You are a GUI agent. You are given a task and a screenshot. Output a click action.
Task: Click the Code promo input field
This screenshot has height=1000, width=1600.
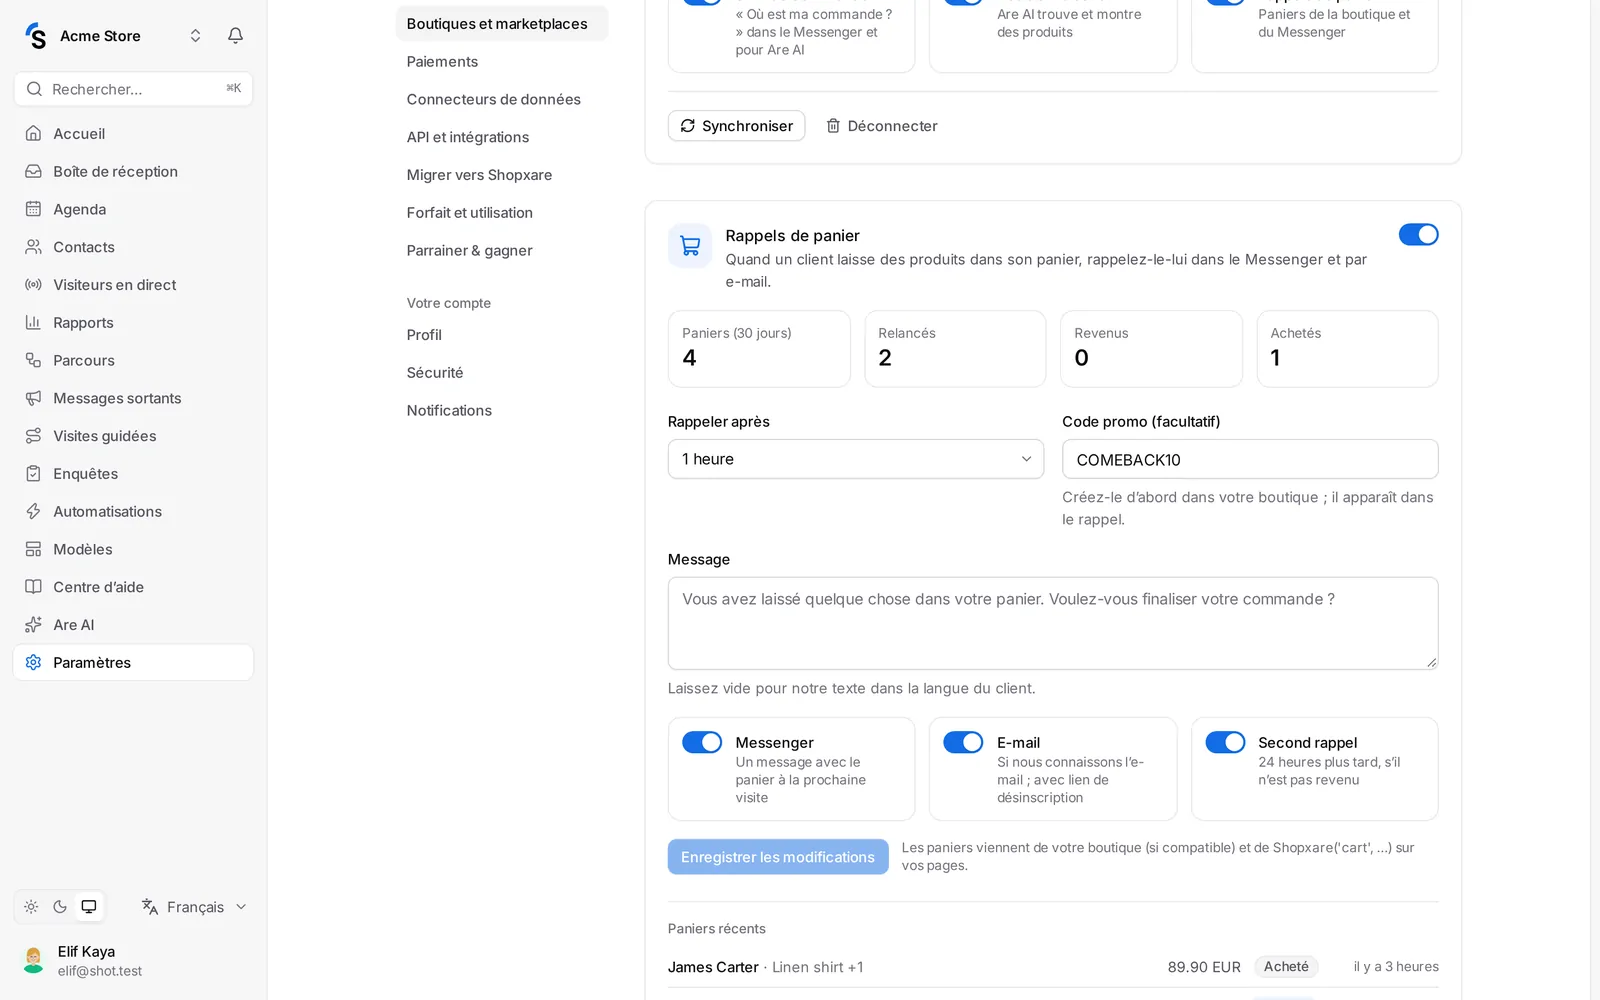[x=1250, y=459]
